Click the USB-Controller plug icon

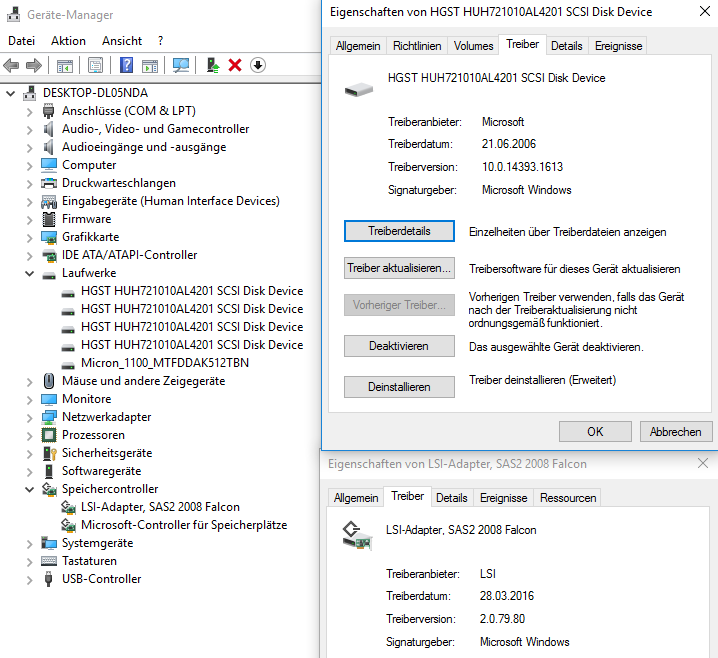(x=49, y=579)
